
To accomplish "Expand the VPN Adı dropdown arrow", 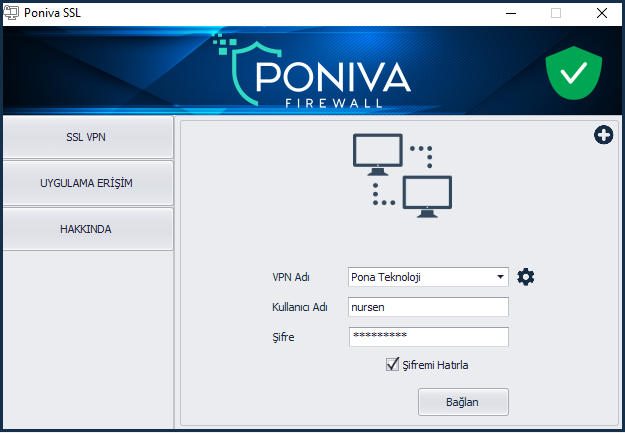I will click(500, 277).
